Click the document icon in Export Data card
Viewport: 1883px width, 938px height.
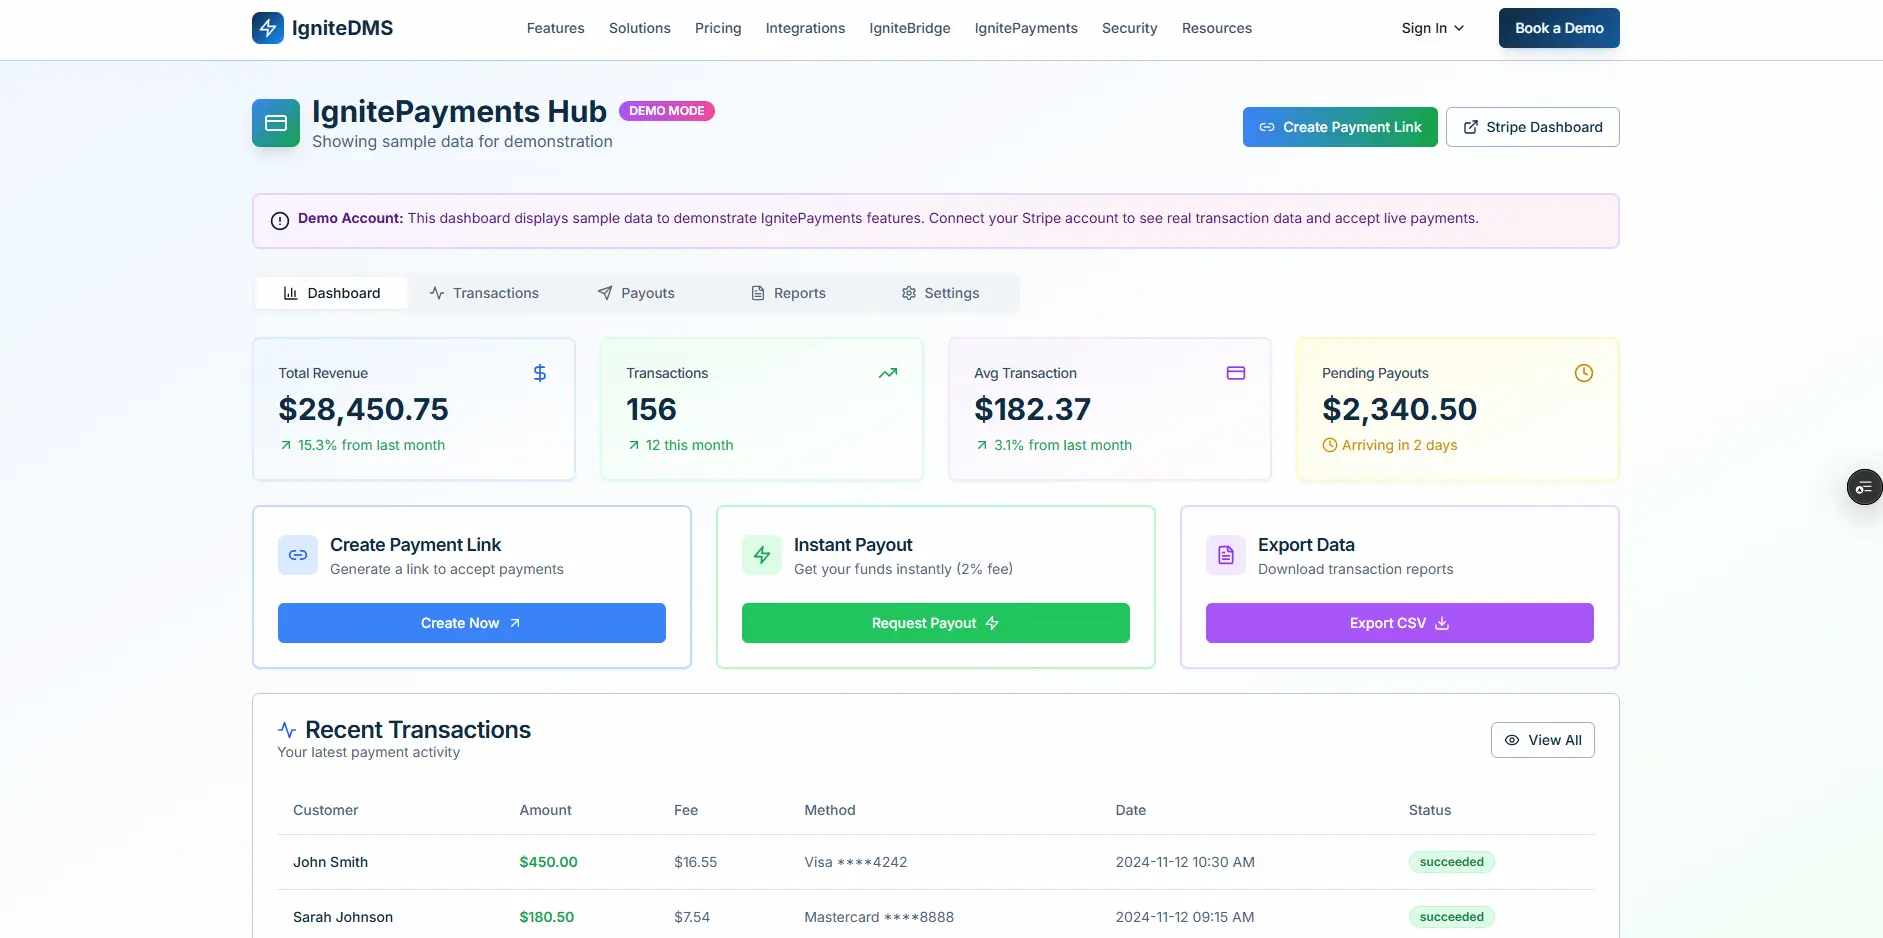coord(1225,555)
